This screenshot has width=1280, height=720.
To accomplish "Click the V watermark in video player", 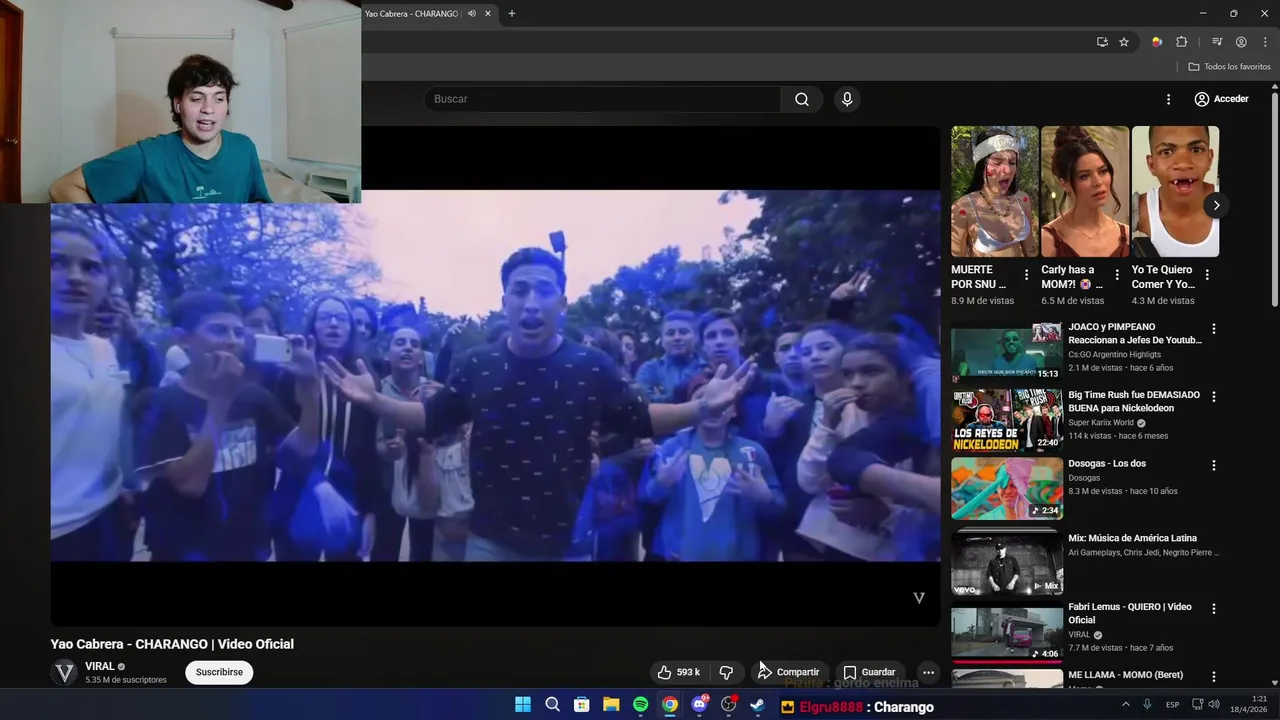I will point(919,598).
